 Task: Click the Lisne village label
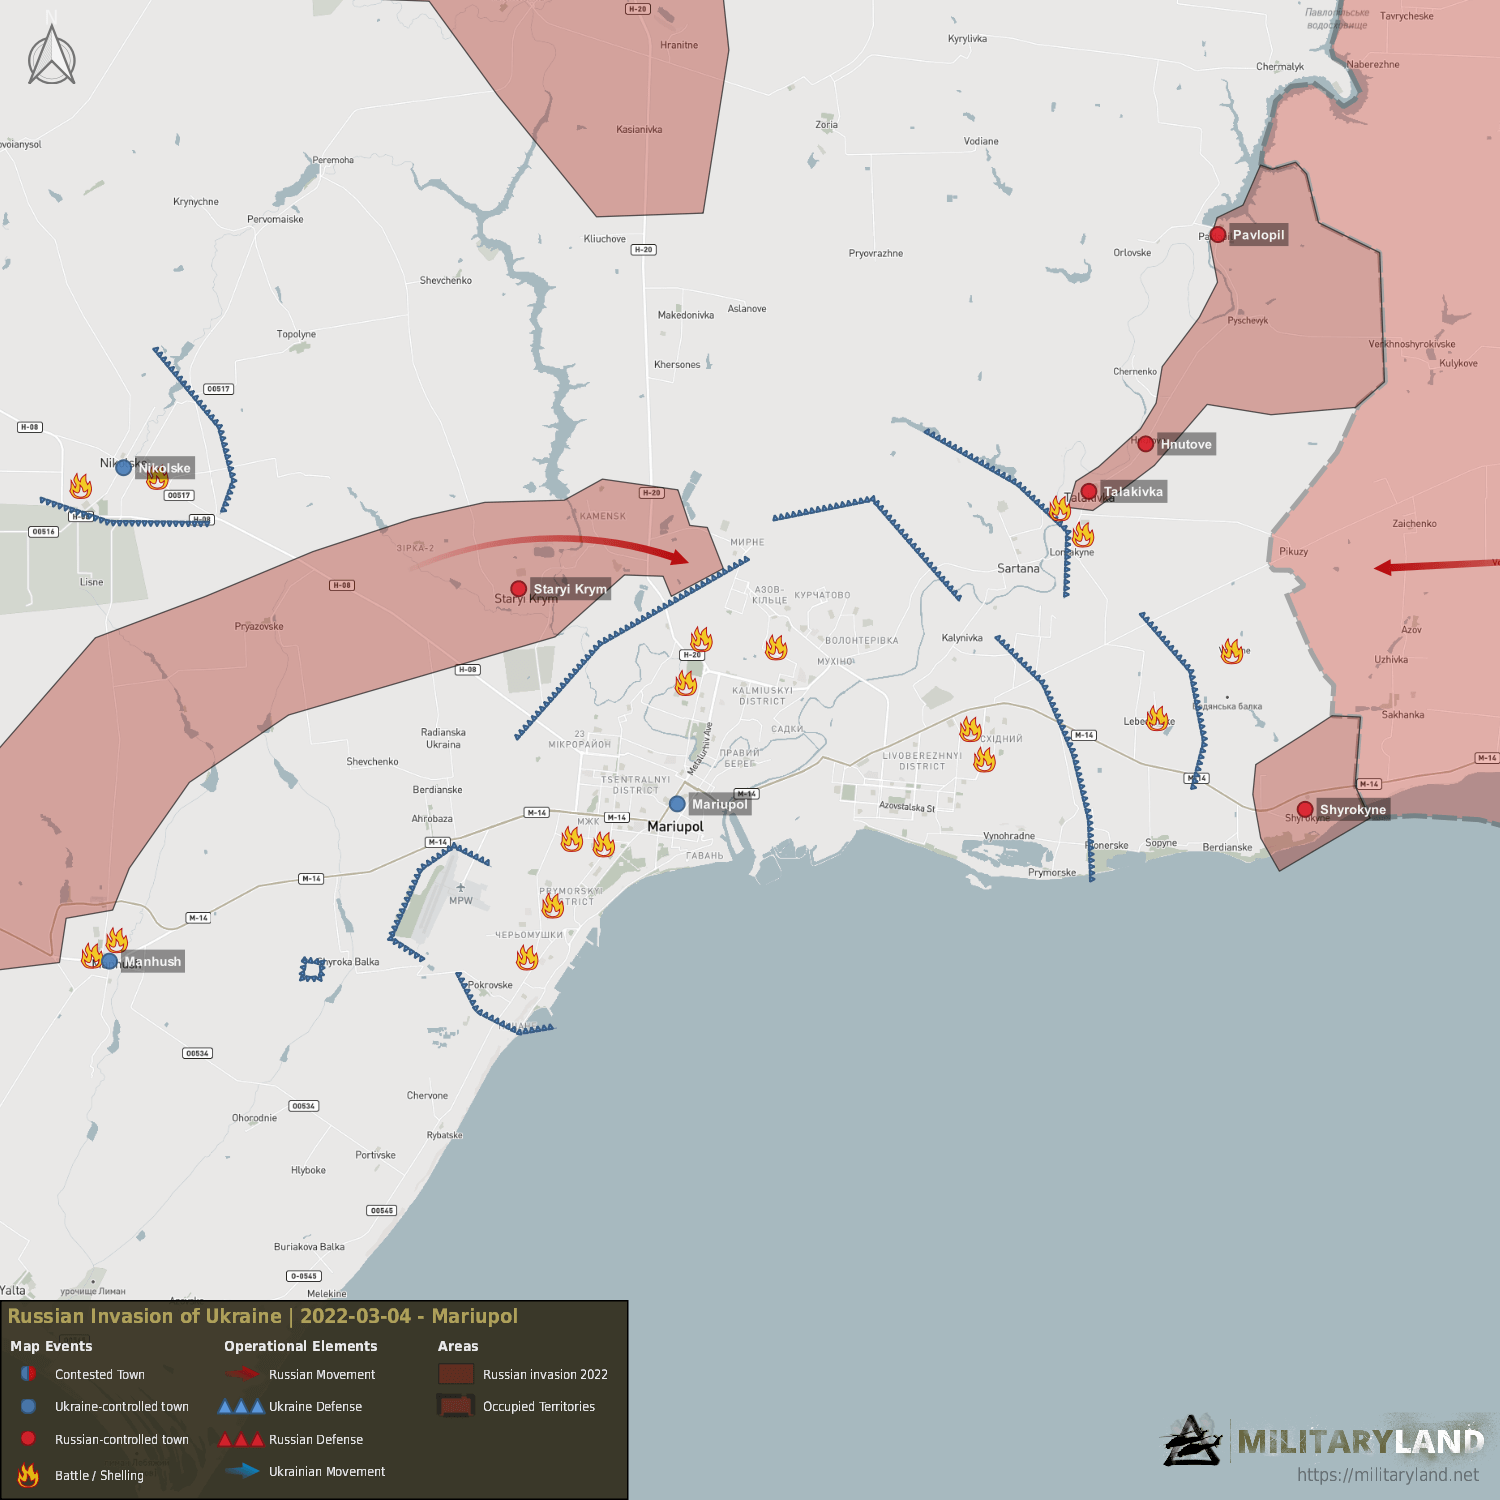tap(91, 581)
